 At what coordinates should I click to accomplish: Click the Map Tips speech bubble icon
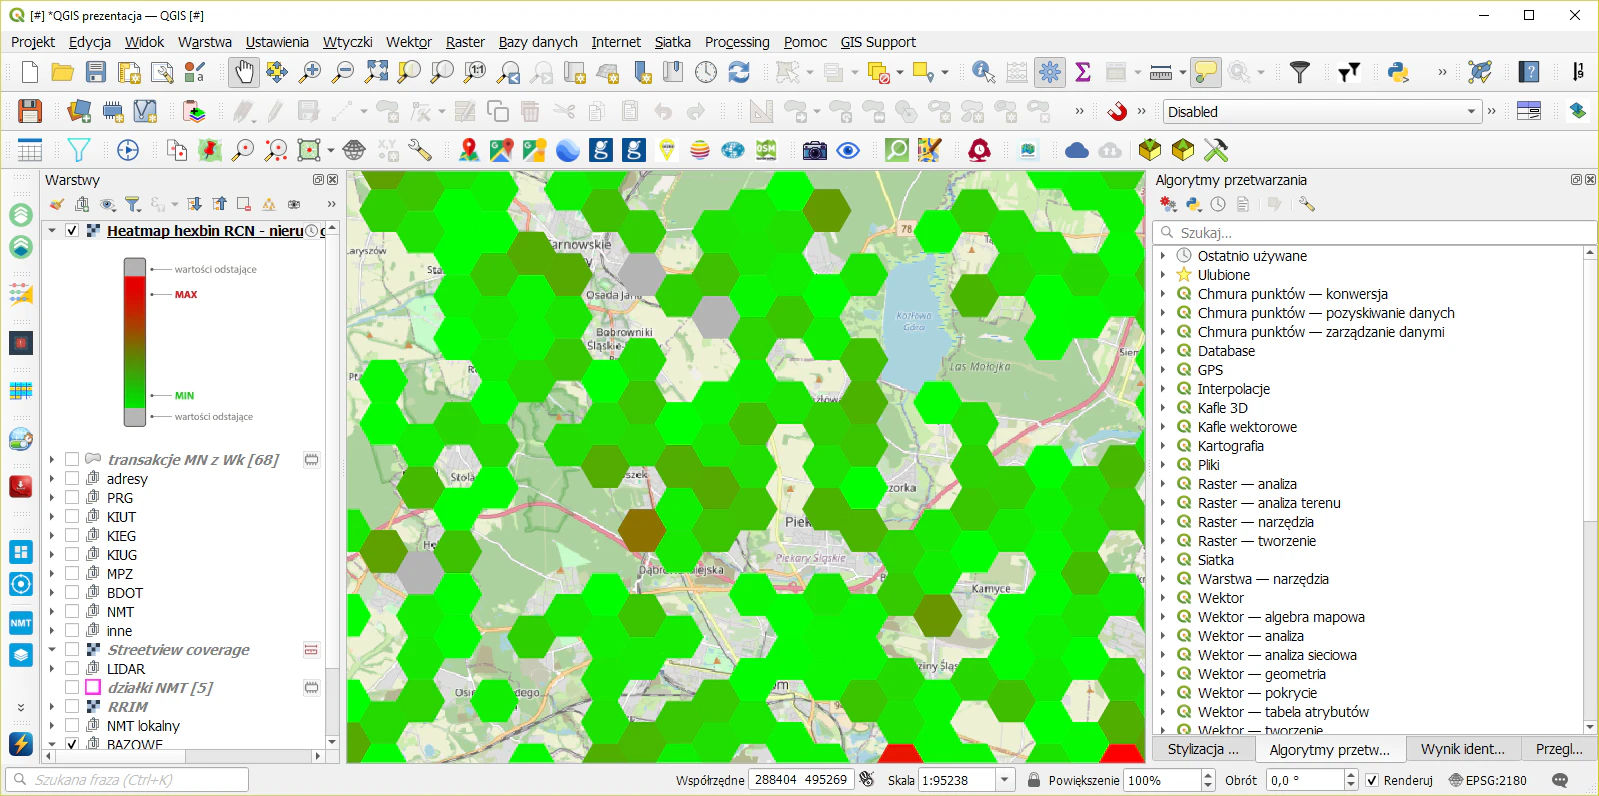(1206, 72)
